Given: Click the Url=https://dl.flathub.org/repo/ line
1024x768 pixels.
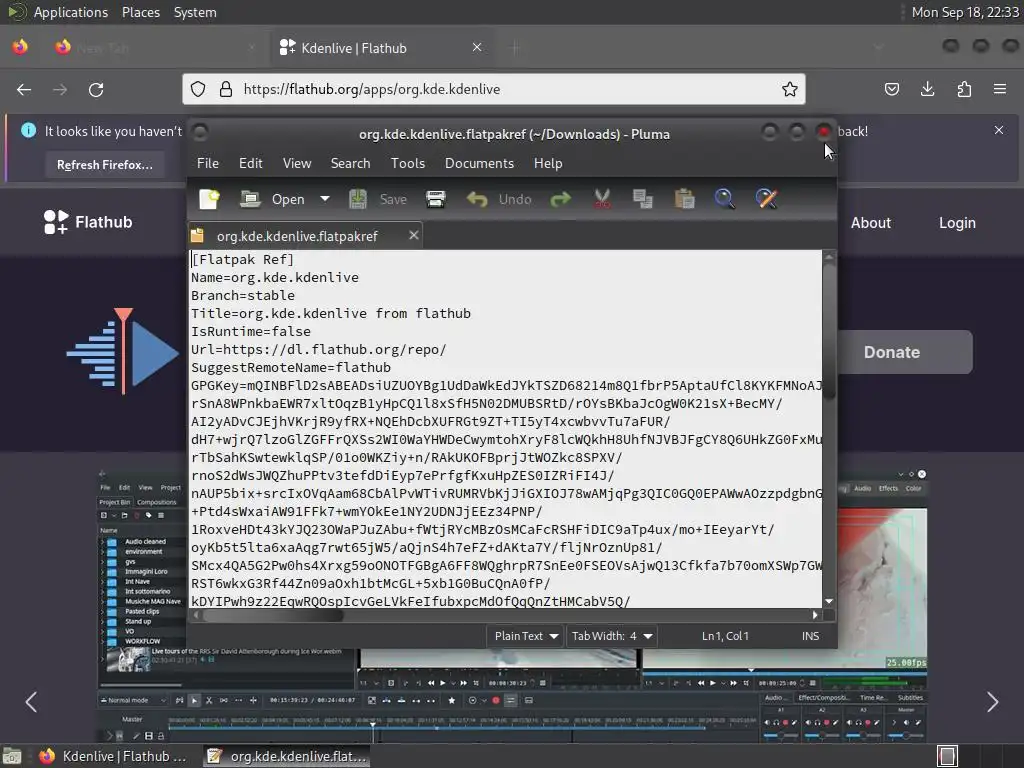Looking at the screenshot, I should (x=319, y=349).
